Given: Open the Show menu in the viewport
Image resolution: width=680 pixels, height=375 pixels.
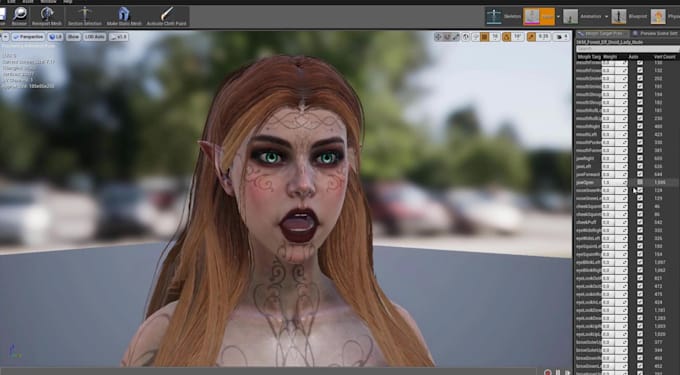Looking at the screenshot, I should (73, 37).
